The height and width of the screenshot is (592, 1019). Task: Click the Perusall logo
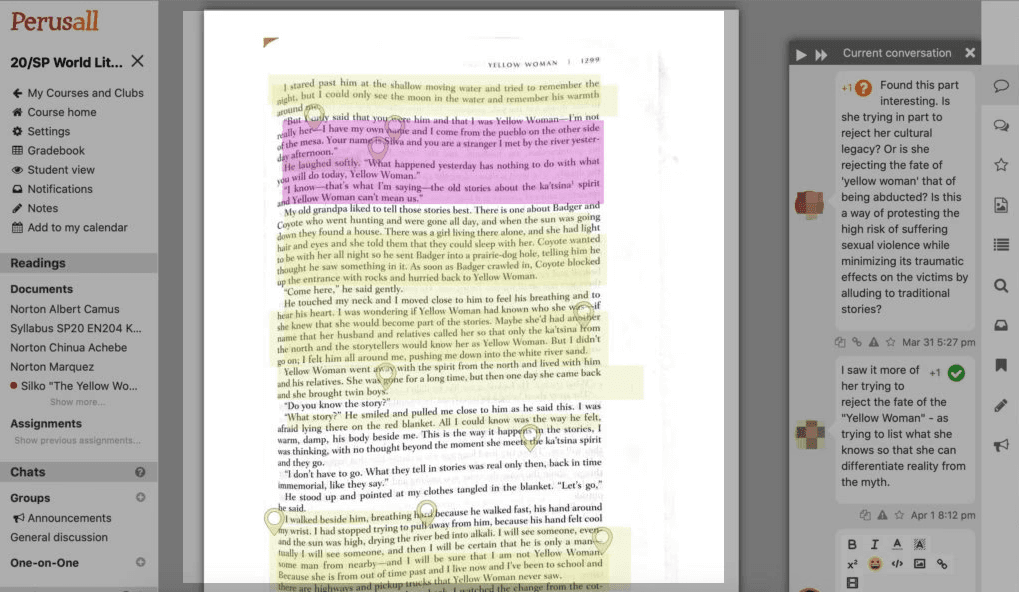(55, 21)
